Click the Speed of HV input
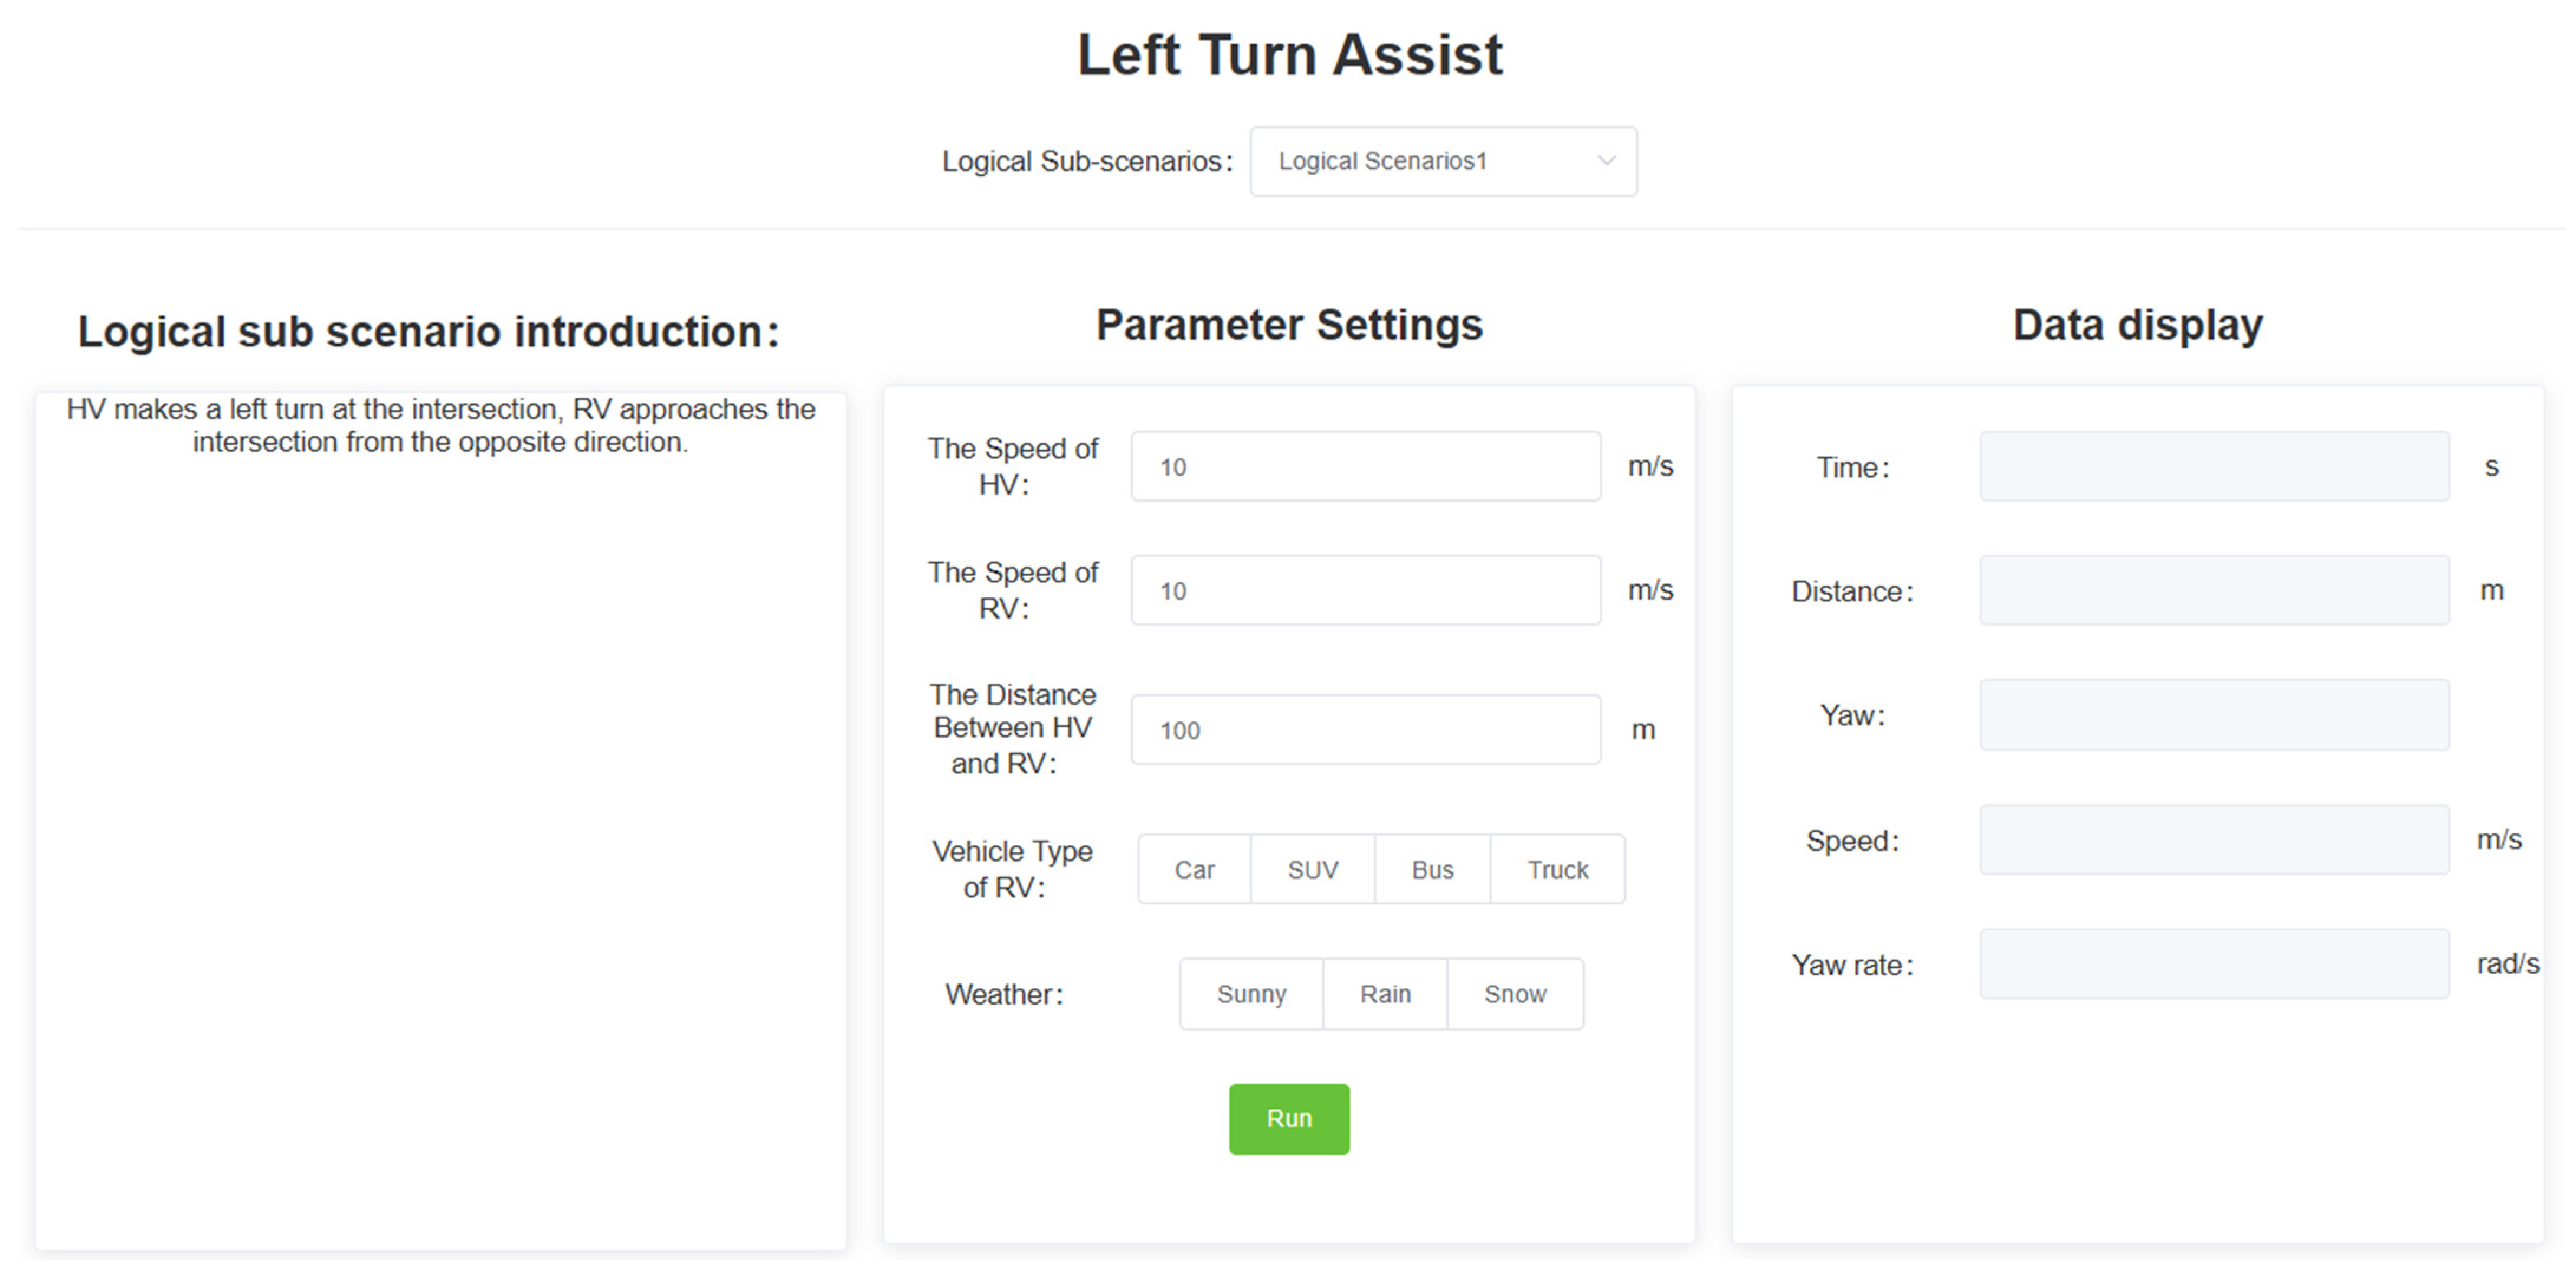2576x1288 pixels. [1365, 467]
